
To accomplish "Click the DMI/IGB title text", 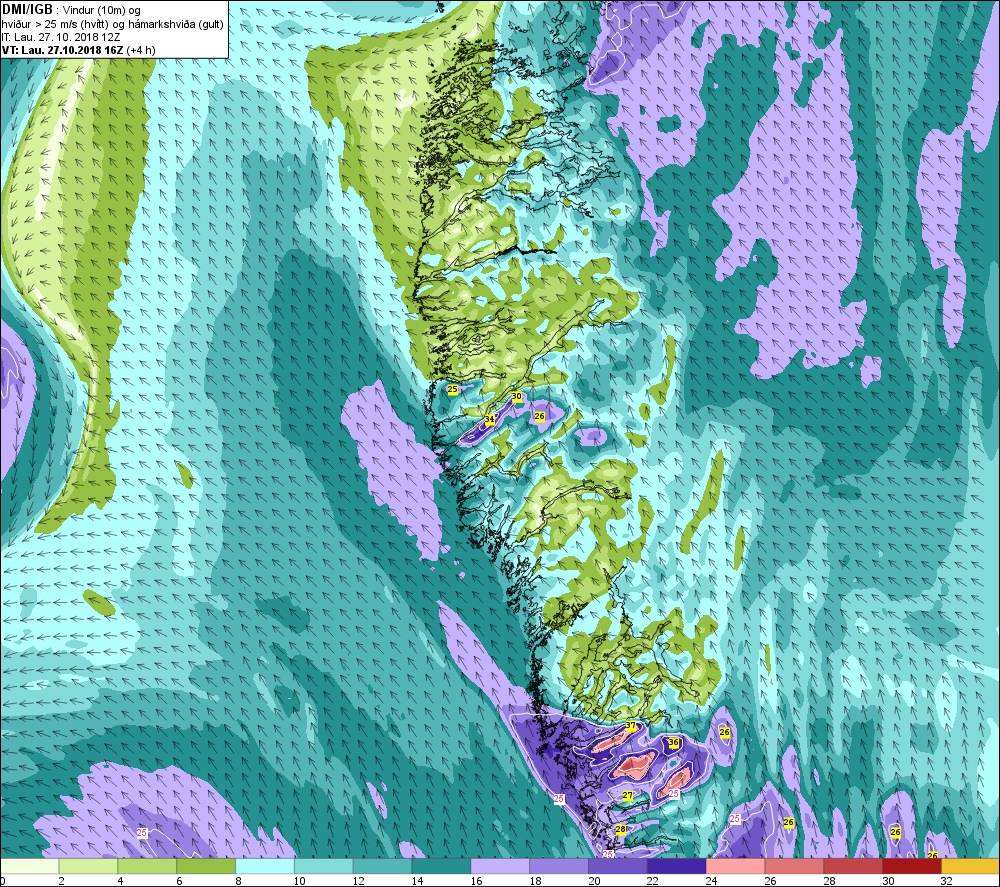I will click(27, 10).
